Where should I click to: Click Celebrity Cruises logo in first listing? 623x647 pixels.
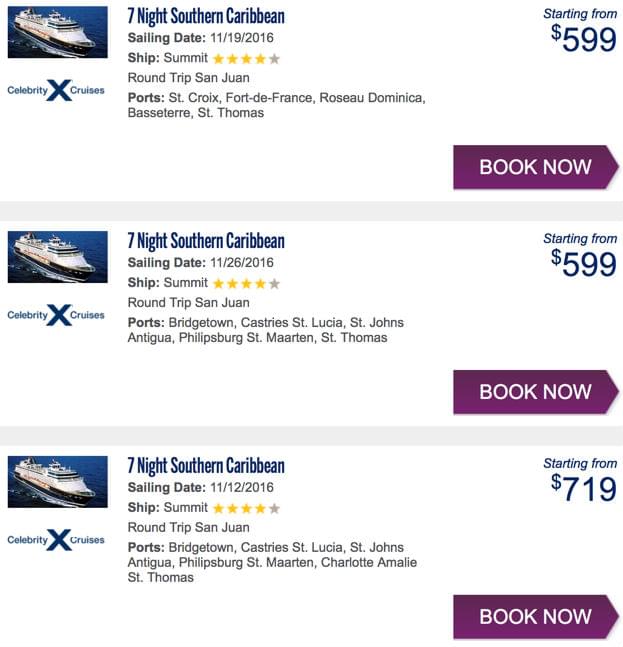(56, 90)
